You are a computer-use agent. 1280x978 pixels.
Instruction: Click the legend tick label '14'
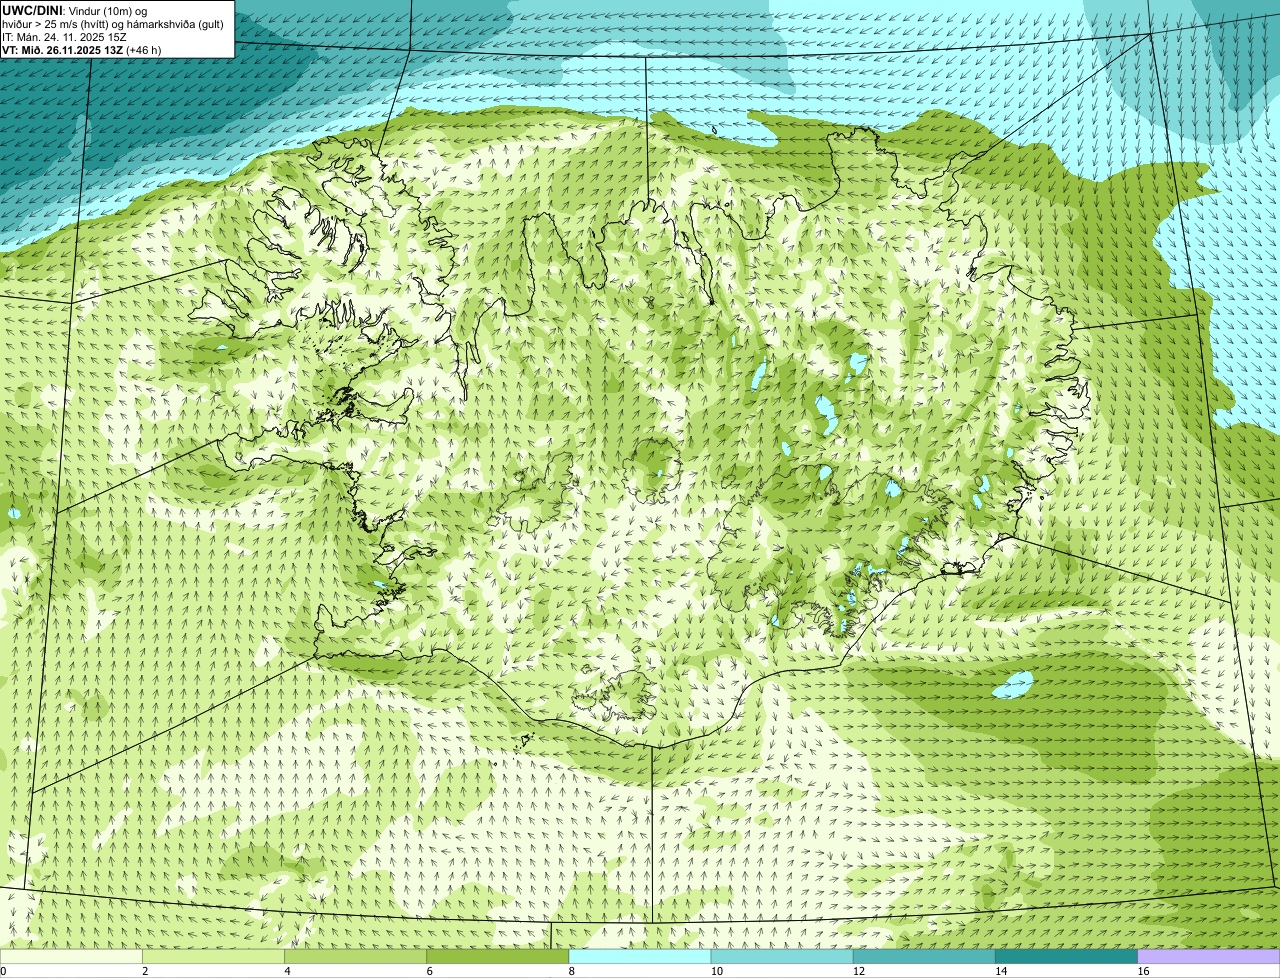1001,971
